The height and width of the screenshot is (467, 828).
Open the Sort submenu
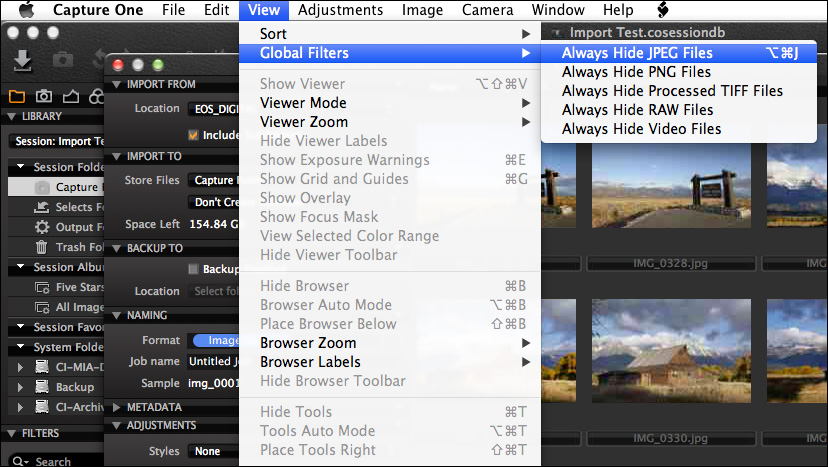pos(390,34)
